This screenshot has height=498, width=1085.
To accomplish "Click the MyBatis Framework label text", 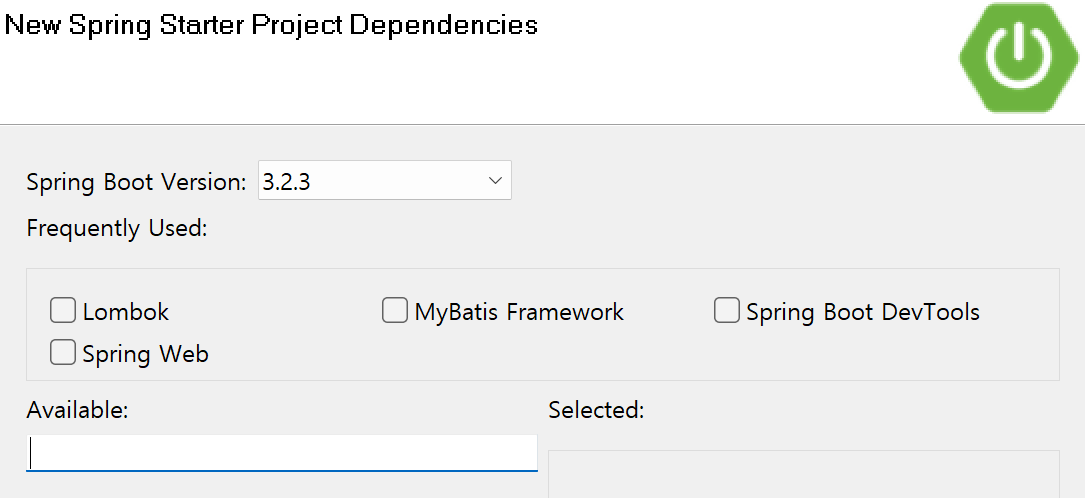I will pyautogui.click(x=519, y=312).
